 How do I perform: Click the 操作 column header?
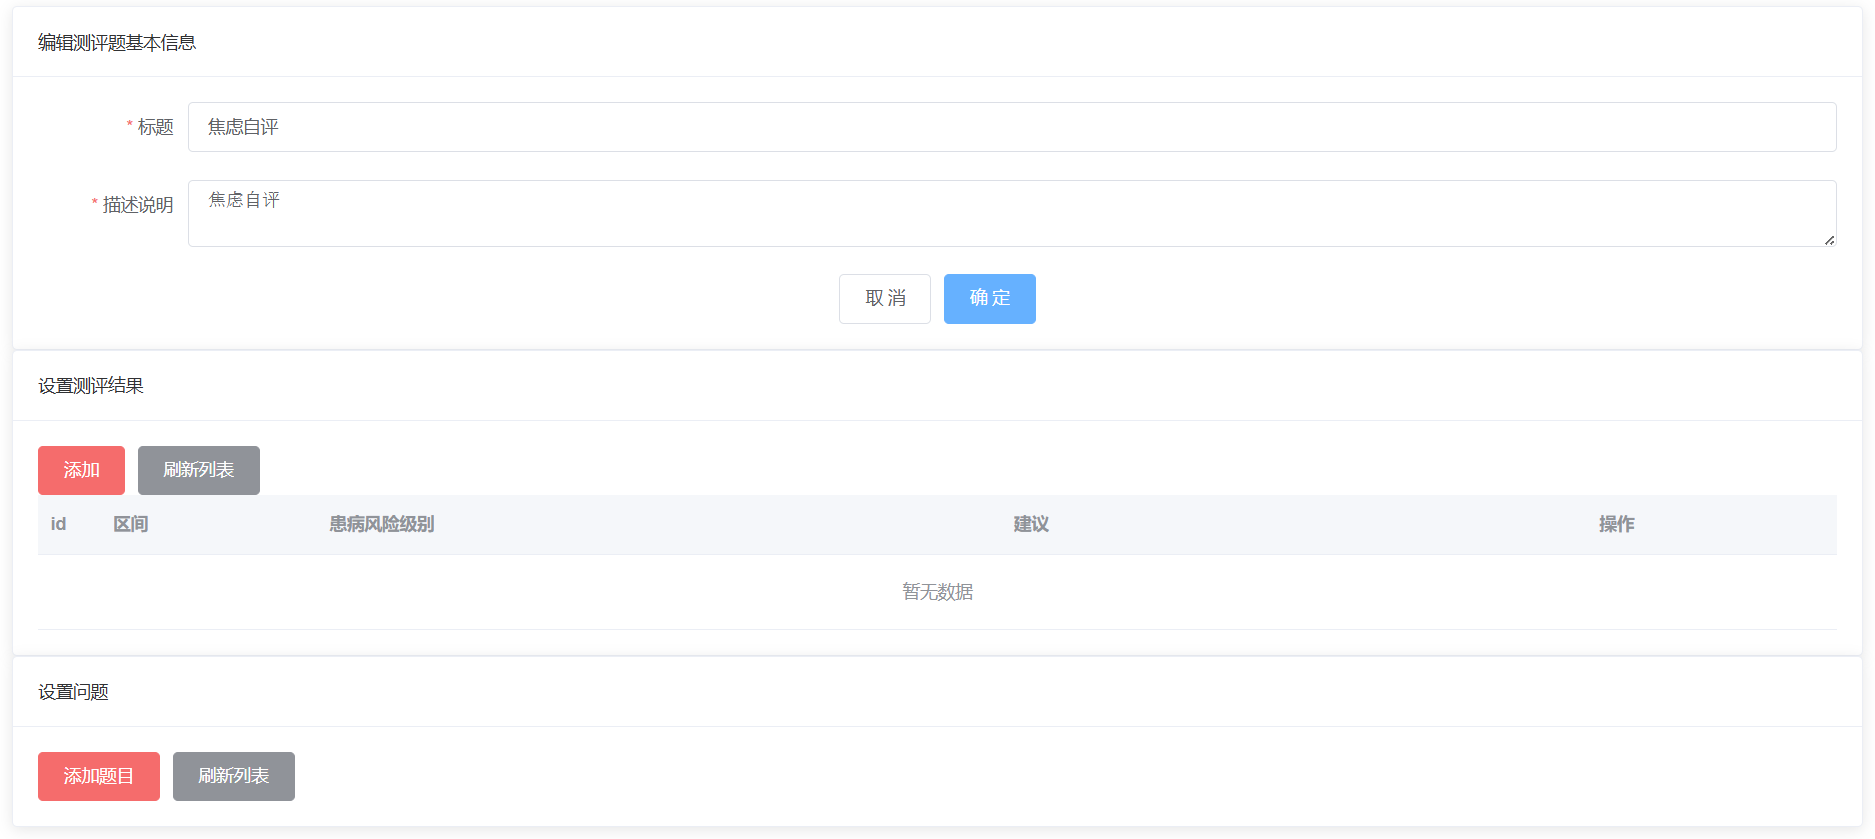coord(1617,524)
